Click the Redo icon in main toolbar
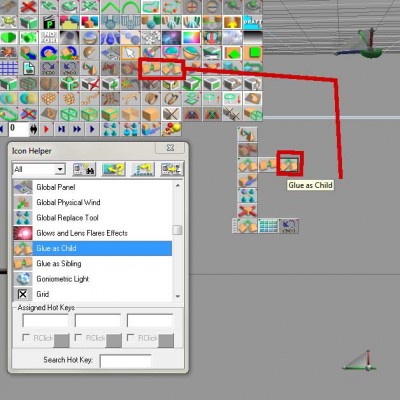Image resolution: width=400 pixels, height=400 pixels. click(49, 68)
